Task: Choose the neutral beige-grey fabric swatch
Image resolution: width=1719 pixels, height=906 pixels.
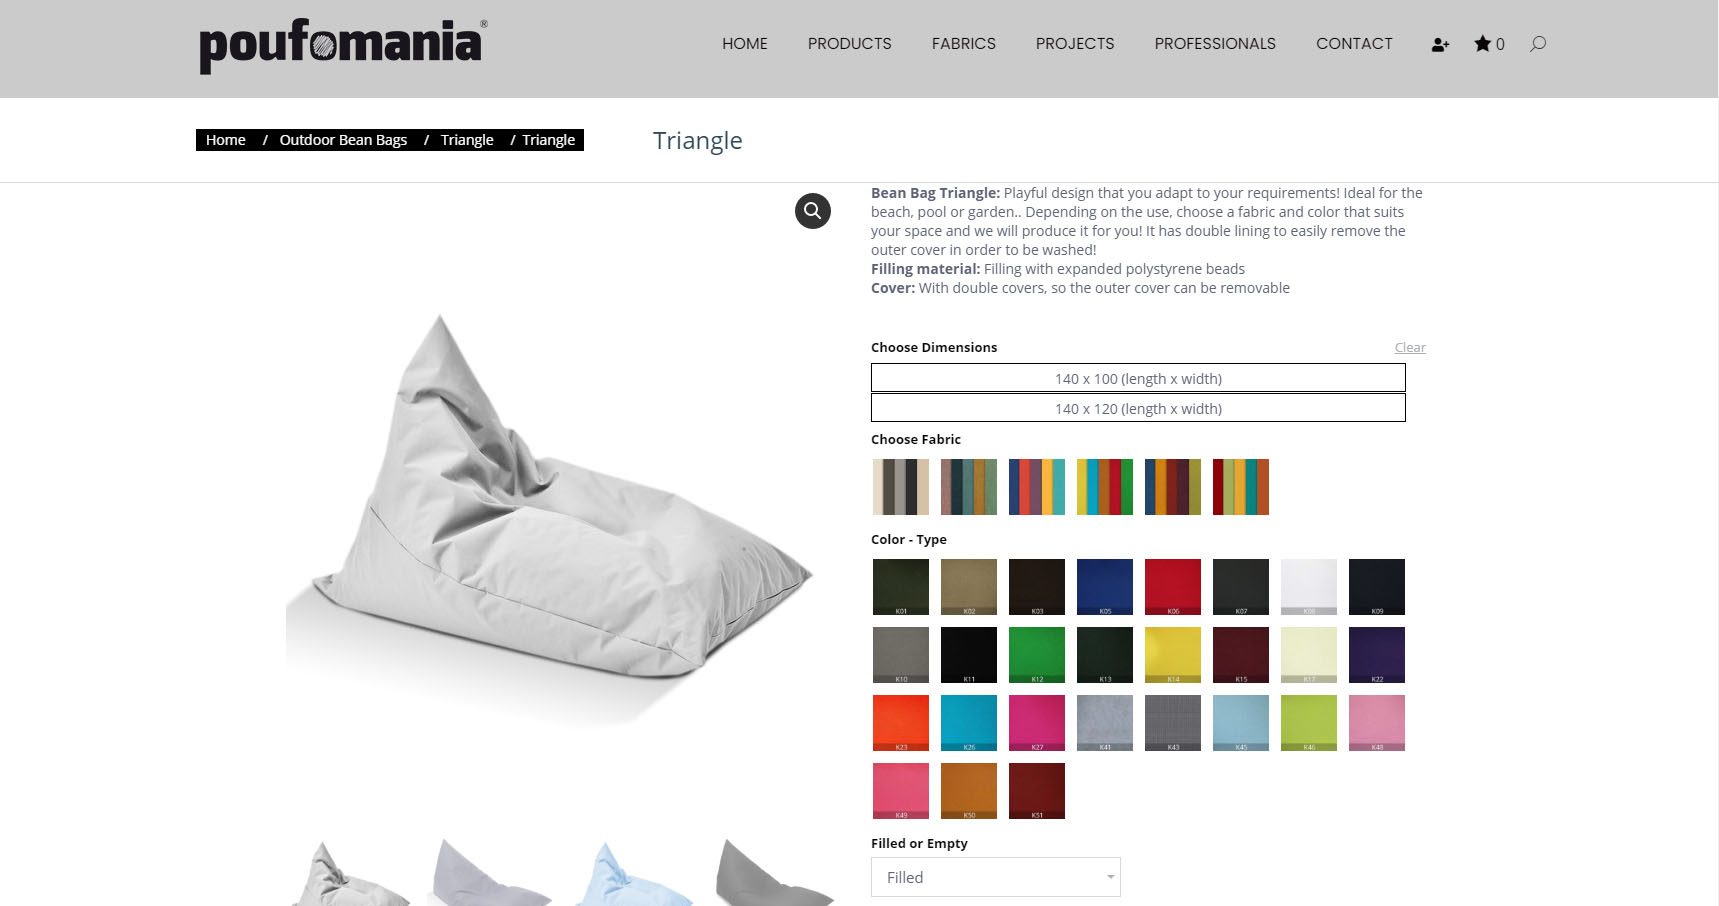Action: tap(901, 487)
